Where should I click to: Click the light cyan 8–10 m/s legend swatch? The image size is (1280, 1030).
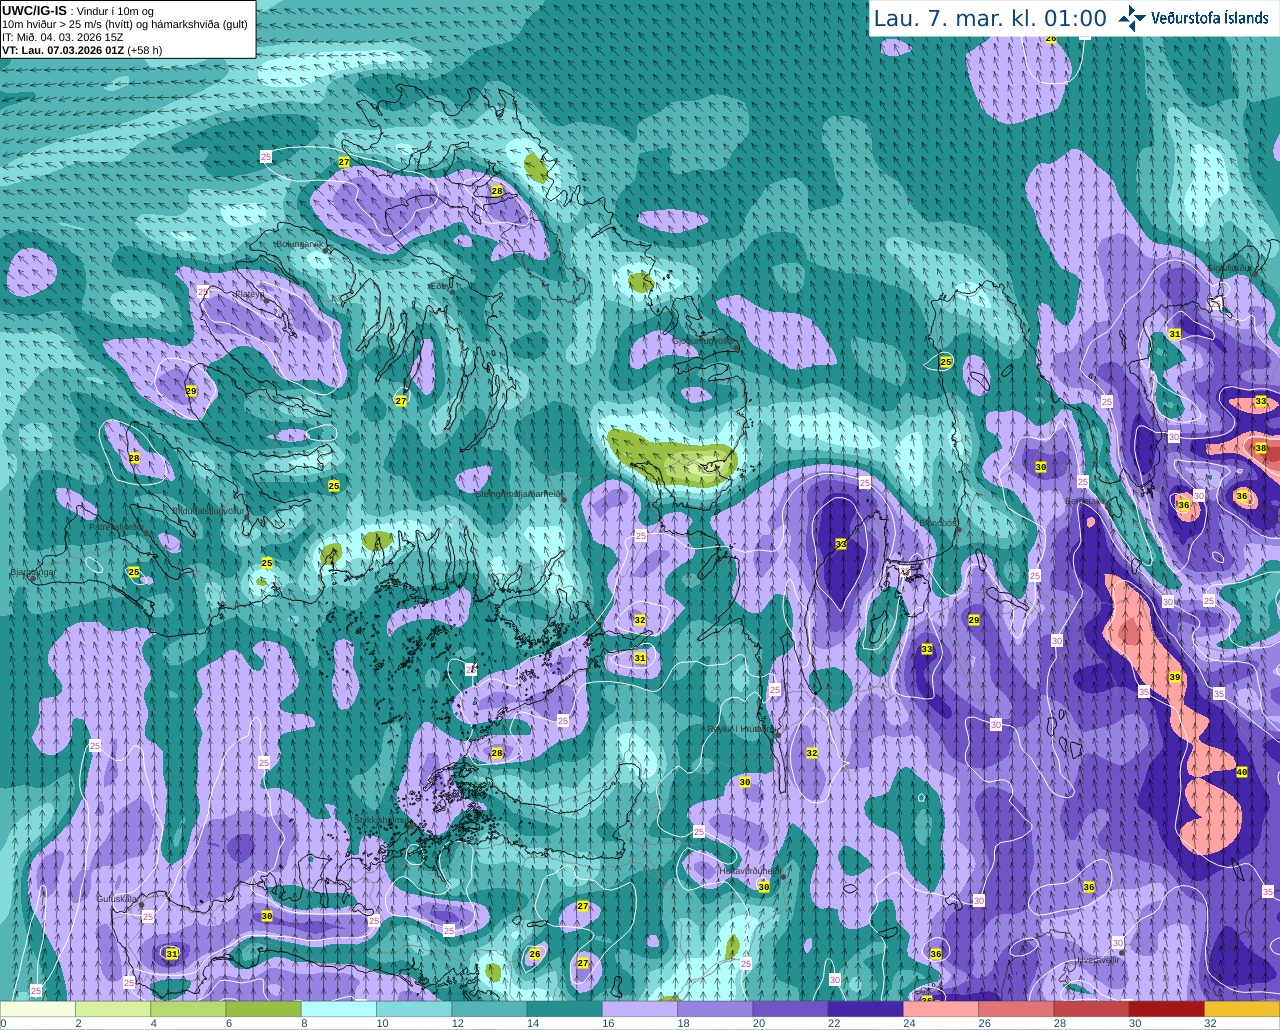tap(339, 1009)
